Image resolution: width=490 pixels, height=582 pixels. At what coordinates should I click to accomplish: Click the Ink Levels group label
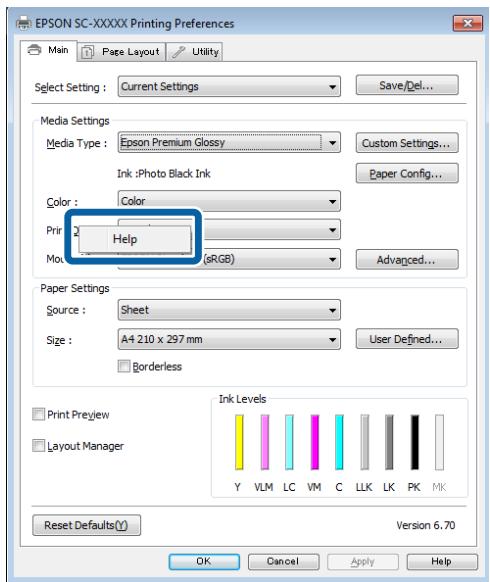[242, 399]
